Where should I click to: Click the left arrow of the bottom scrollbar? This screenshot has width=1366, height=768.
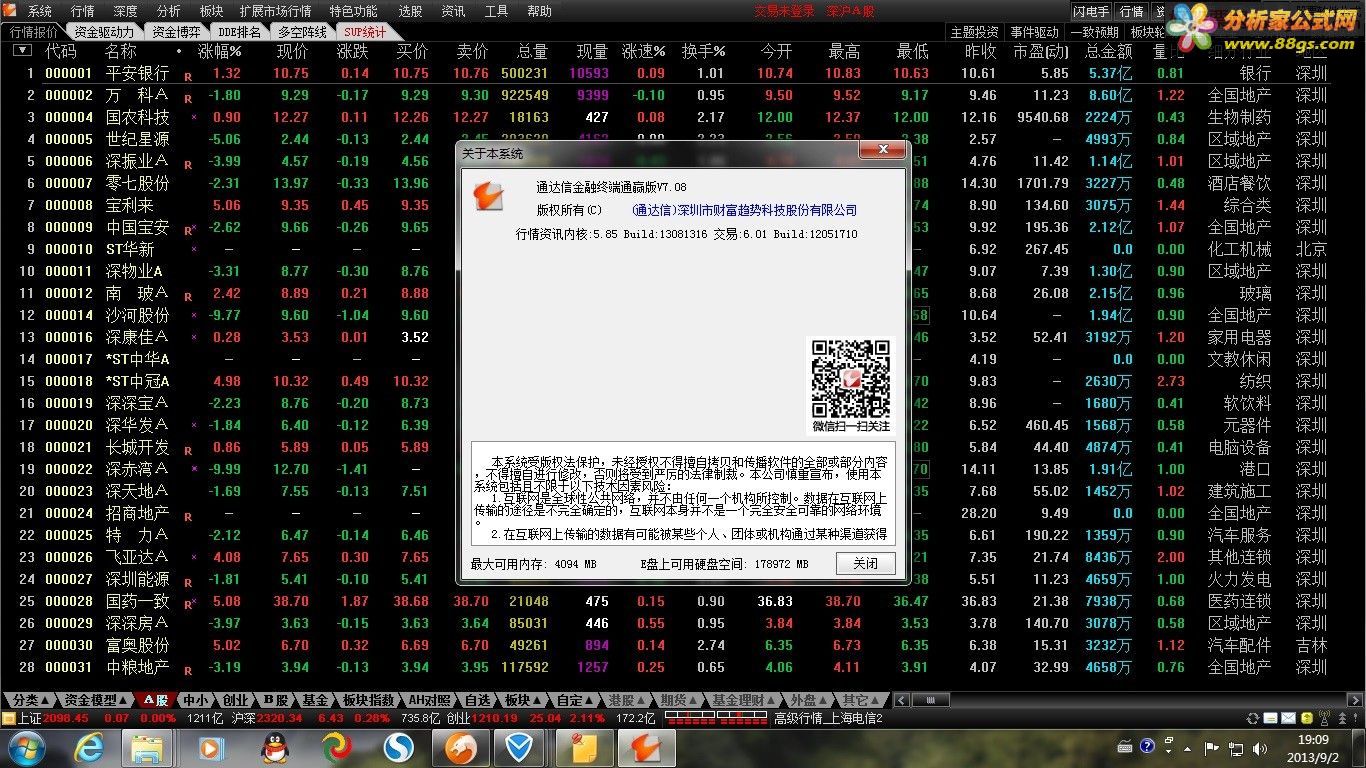click(x=900, y=700)
